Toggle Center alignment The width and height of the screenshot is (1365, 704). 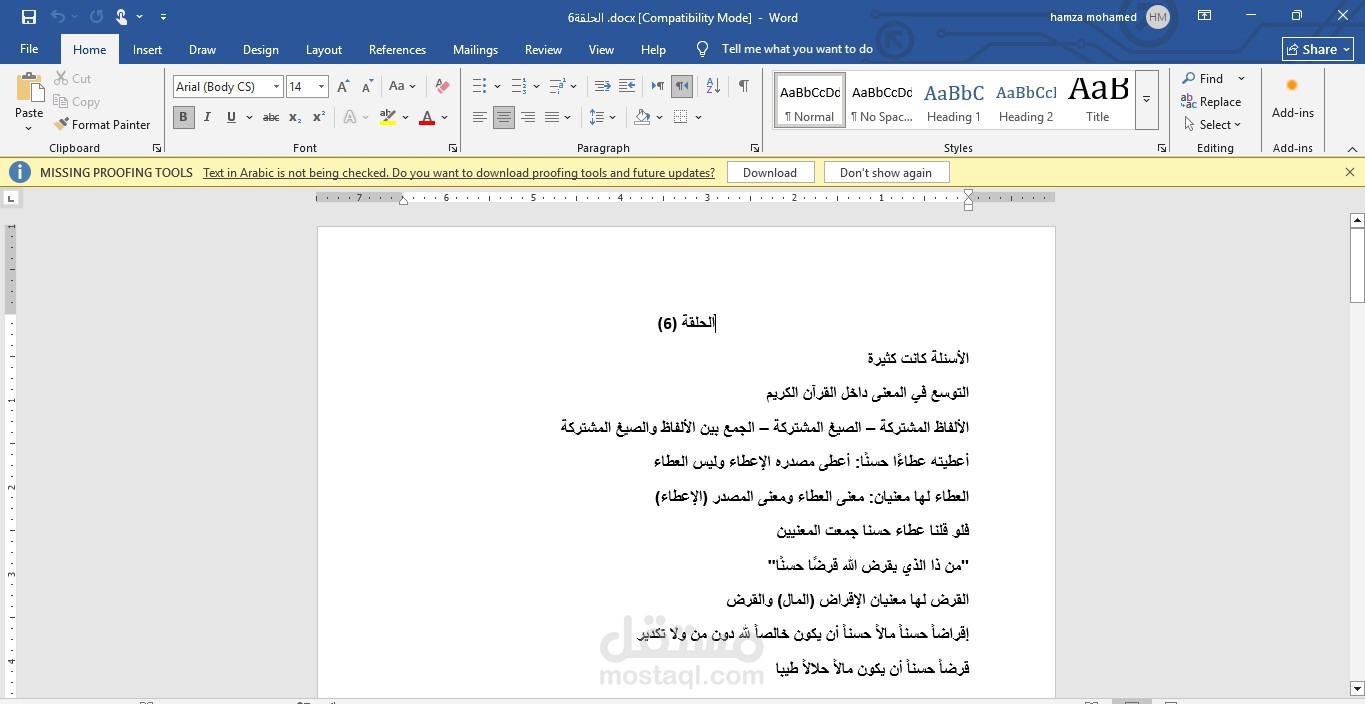504,118
